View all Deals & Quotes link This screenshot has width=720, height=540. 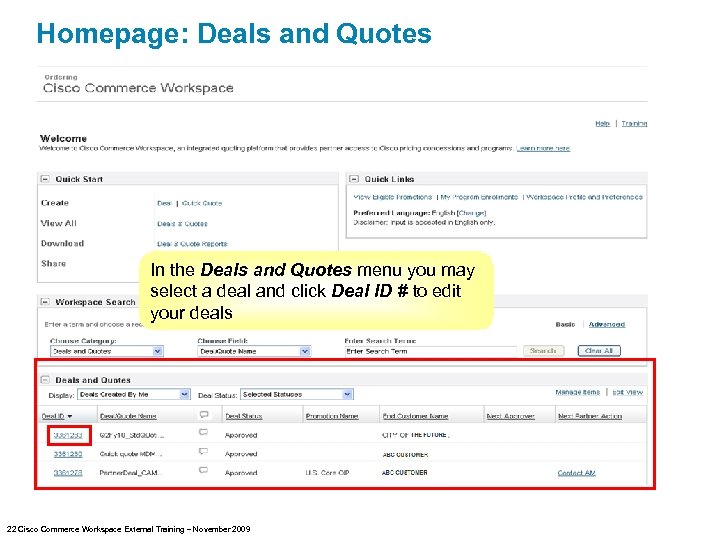point(182,224)
